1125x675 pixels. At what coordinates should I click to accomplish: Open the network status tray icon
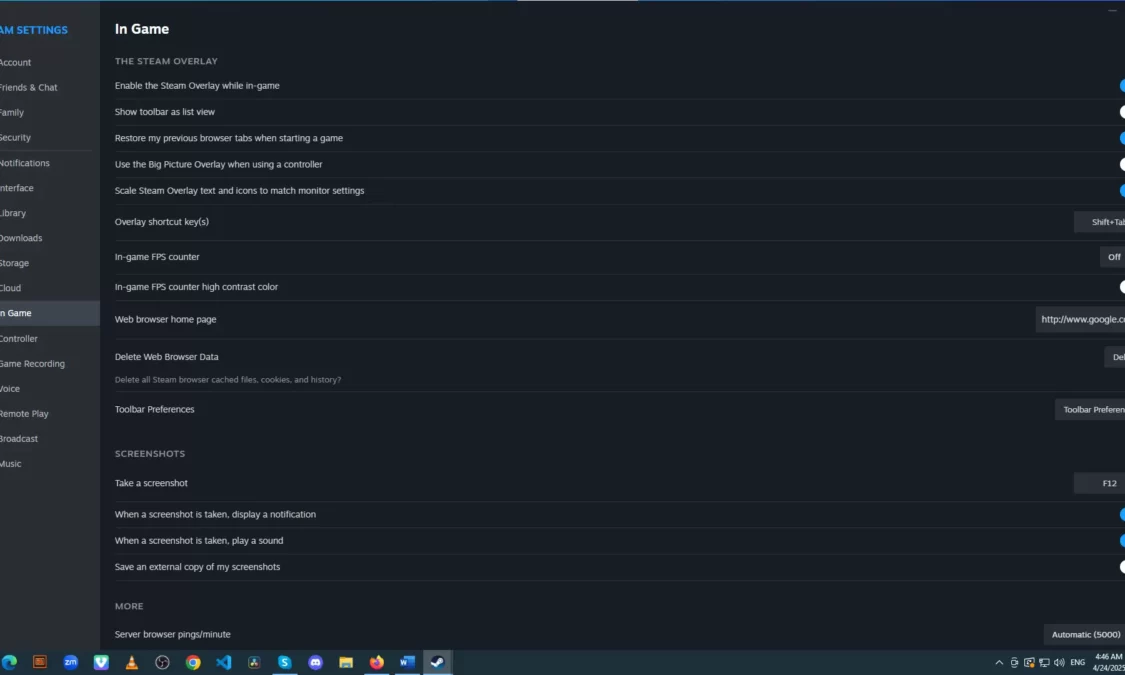tap(1045, 662)
